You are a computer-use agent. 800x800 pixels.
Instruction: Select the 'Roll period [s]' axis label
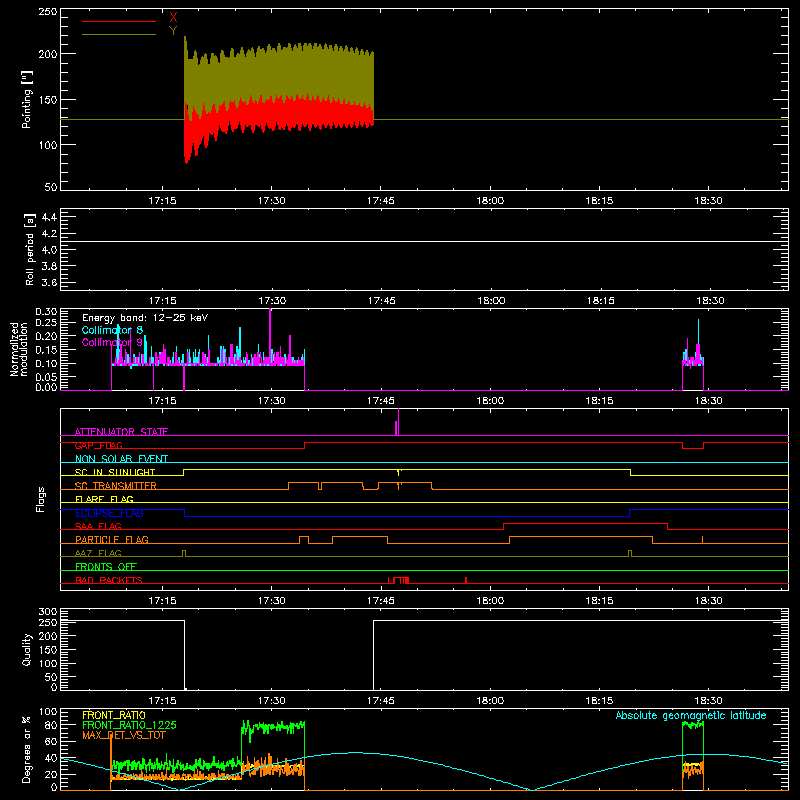tap(30, 249)
